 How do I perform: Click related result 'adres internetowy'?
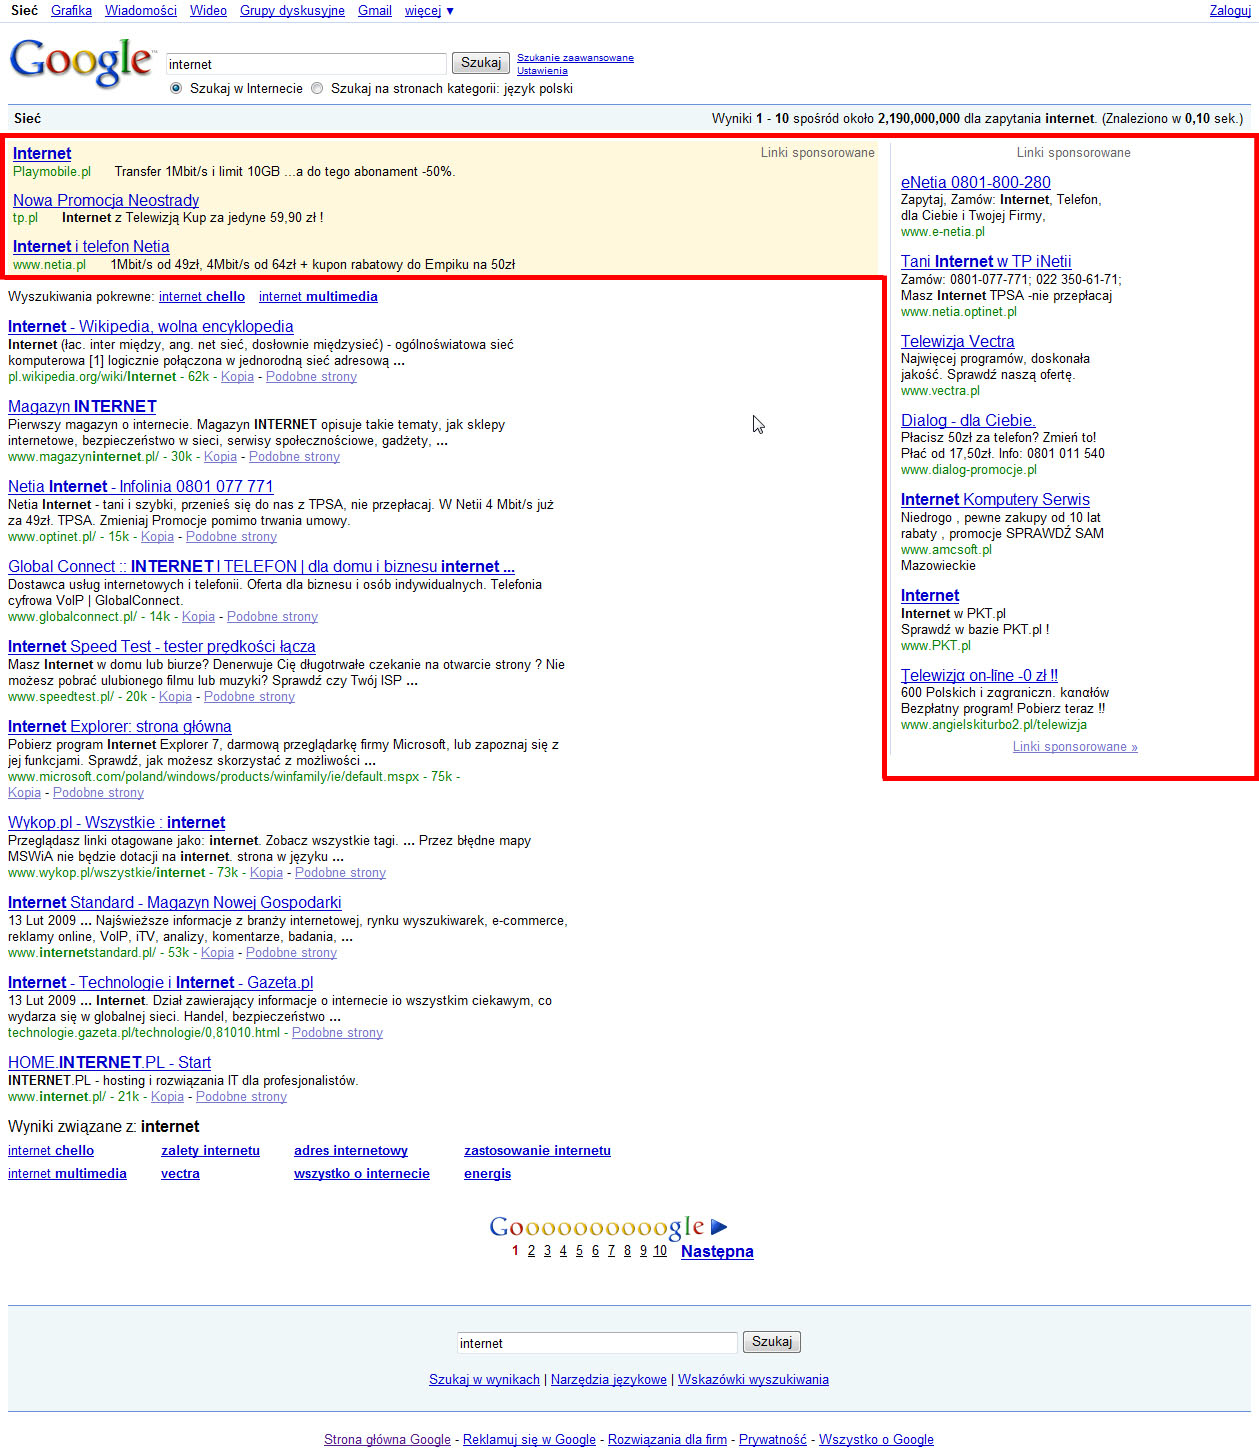tap(351, 1150)
